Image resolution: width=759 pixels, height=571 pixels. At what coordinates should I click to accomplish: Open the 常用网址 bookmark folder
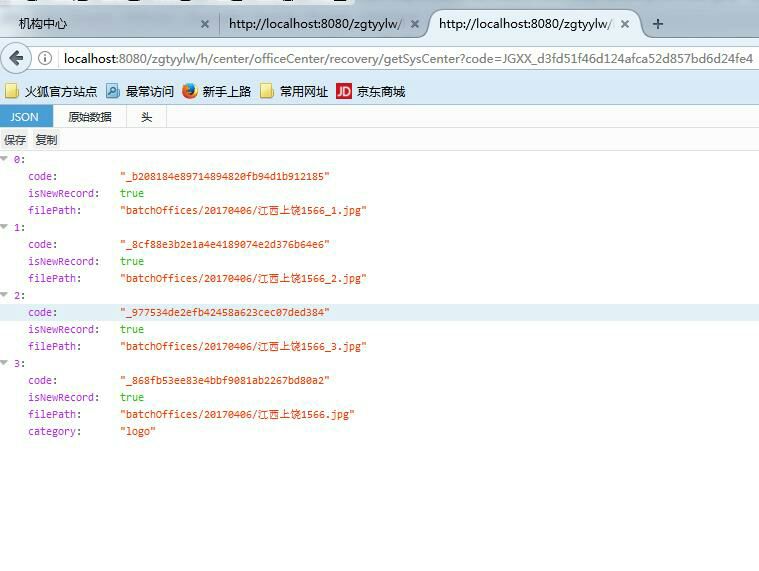(294, 91)
